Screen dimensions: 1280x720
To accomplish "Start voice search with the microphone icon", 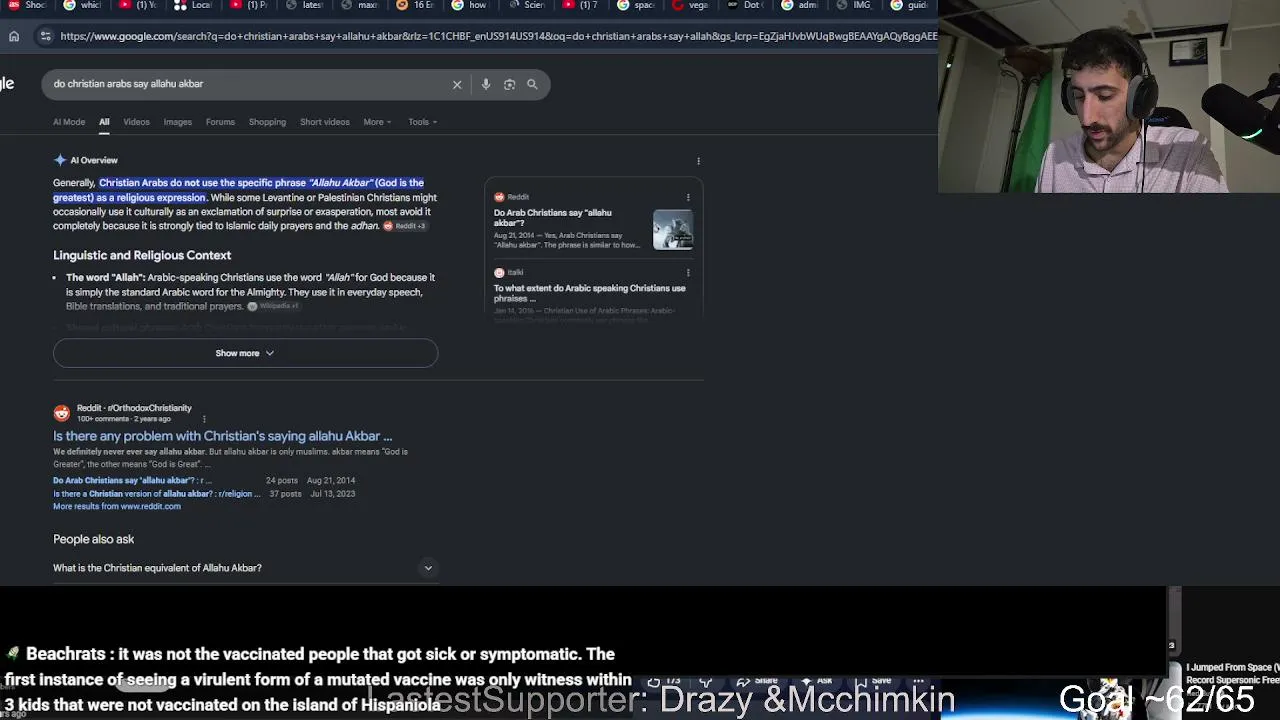I will [486, 84].
